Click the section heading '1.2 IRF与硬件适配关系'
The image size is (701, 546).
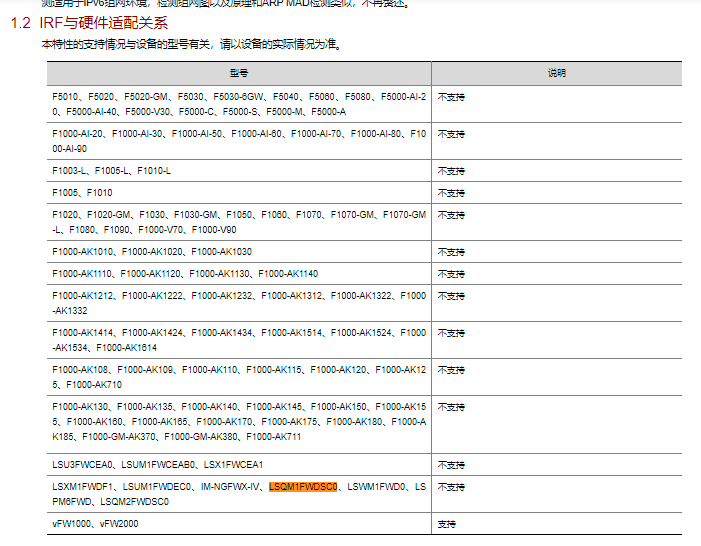pos(89,23)
